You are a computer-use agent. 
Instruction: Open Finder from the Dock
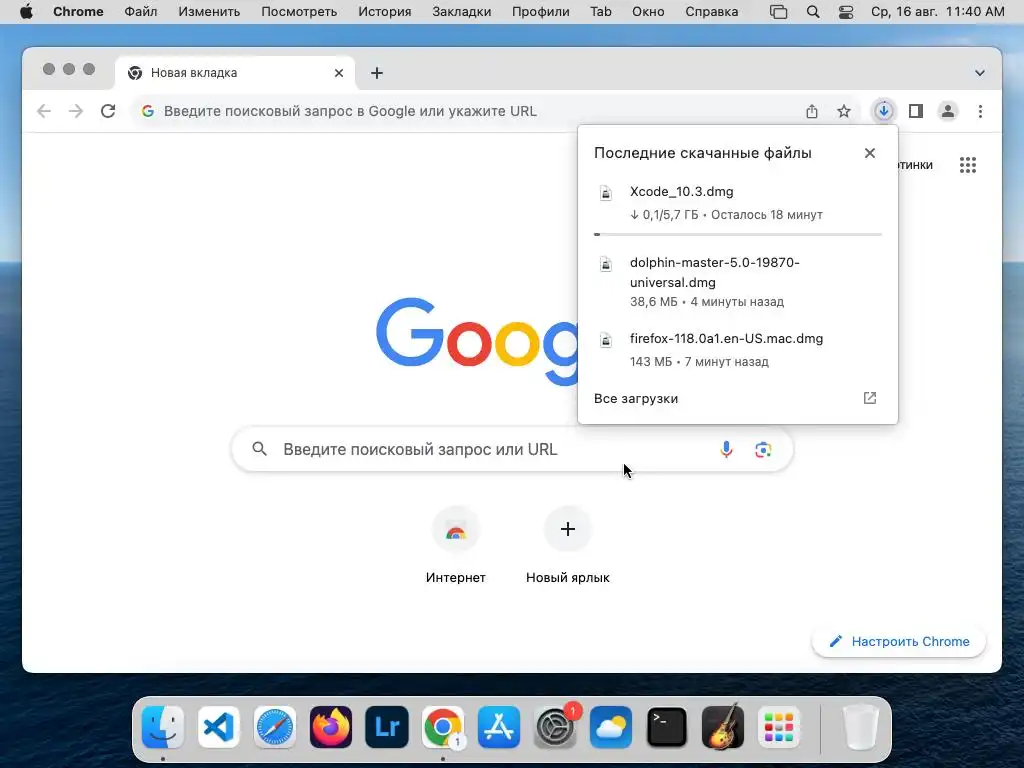coord(163,727)
